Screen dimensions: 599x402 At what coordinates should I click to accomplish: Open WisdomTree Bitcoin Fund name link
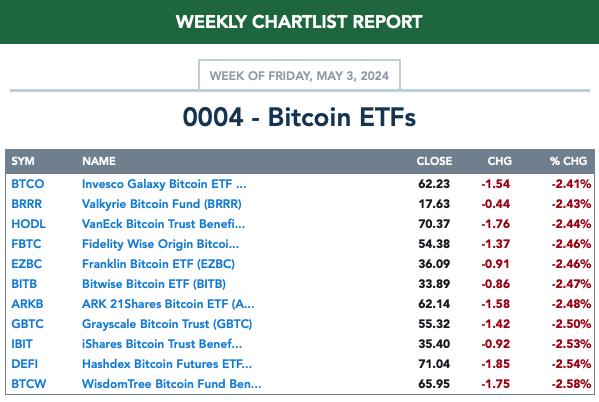point(172,384)
